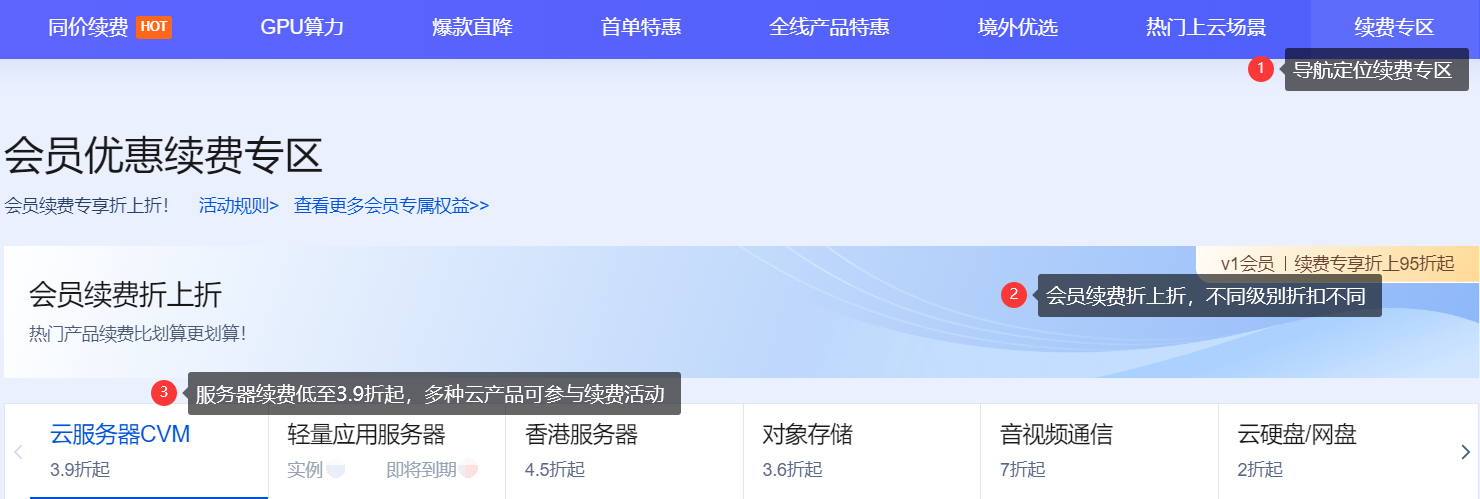
Task: Open 热门上云场景 nav item
Action: pyautogui.click(x=1206, y=27)
